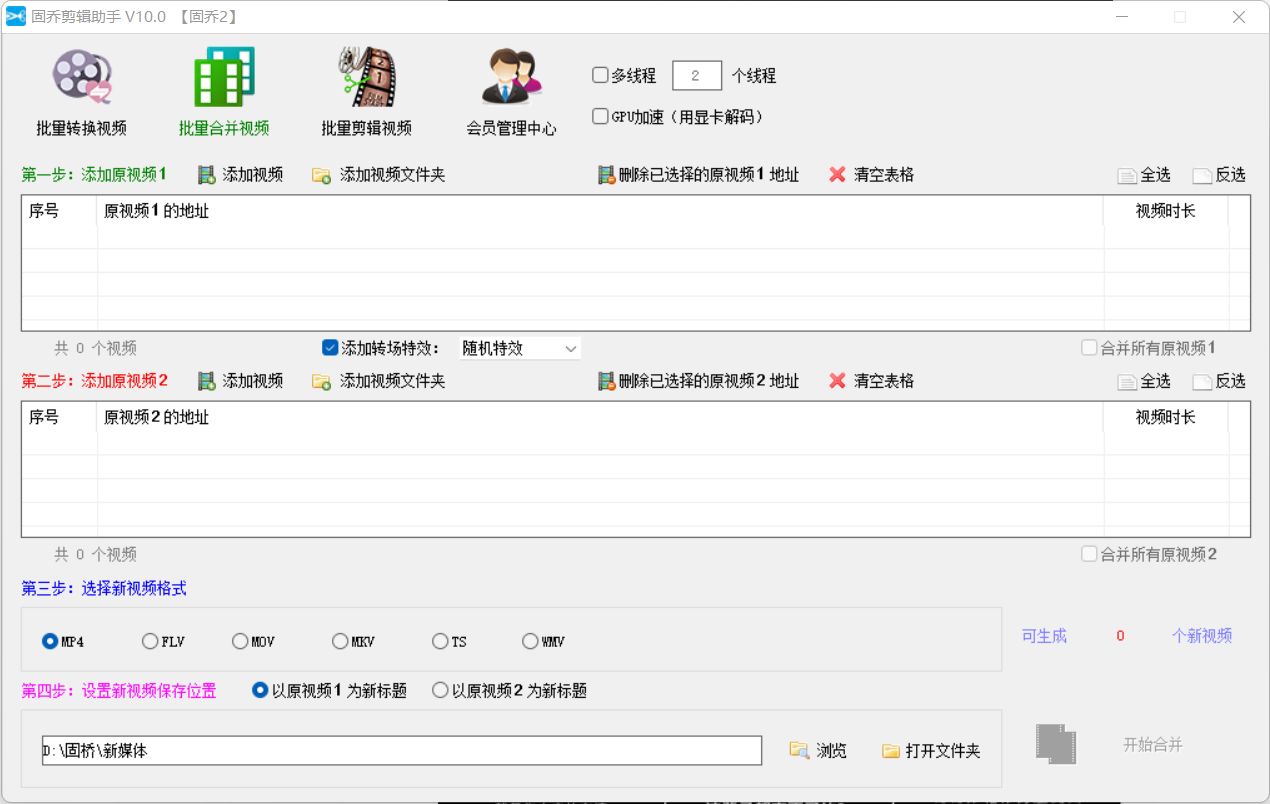This screenshot has width=1270, height=804.
Task: Toggle 合并所有原视频1 option
Action: pyautogui.click(x=1088, y=347)
